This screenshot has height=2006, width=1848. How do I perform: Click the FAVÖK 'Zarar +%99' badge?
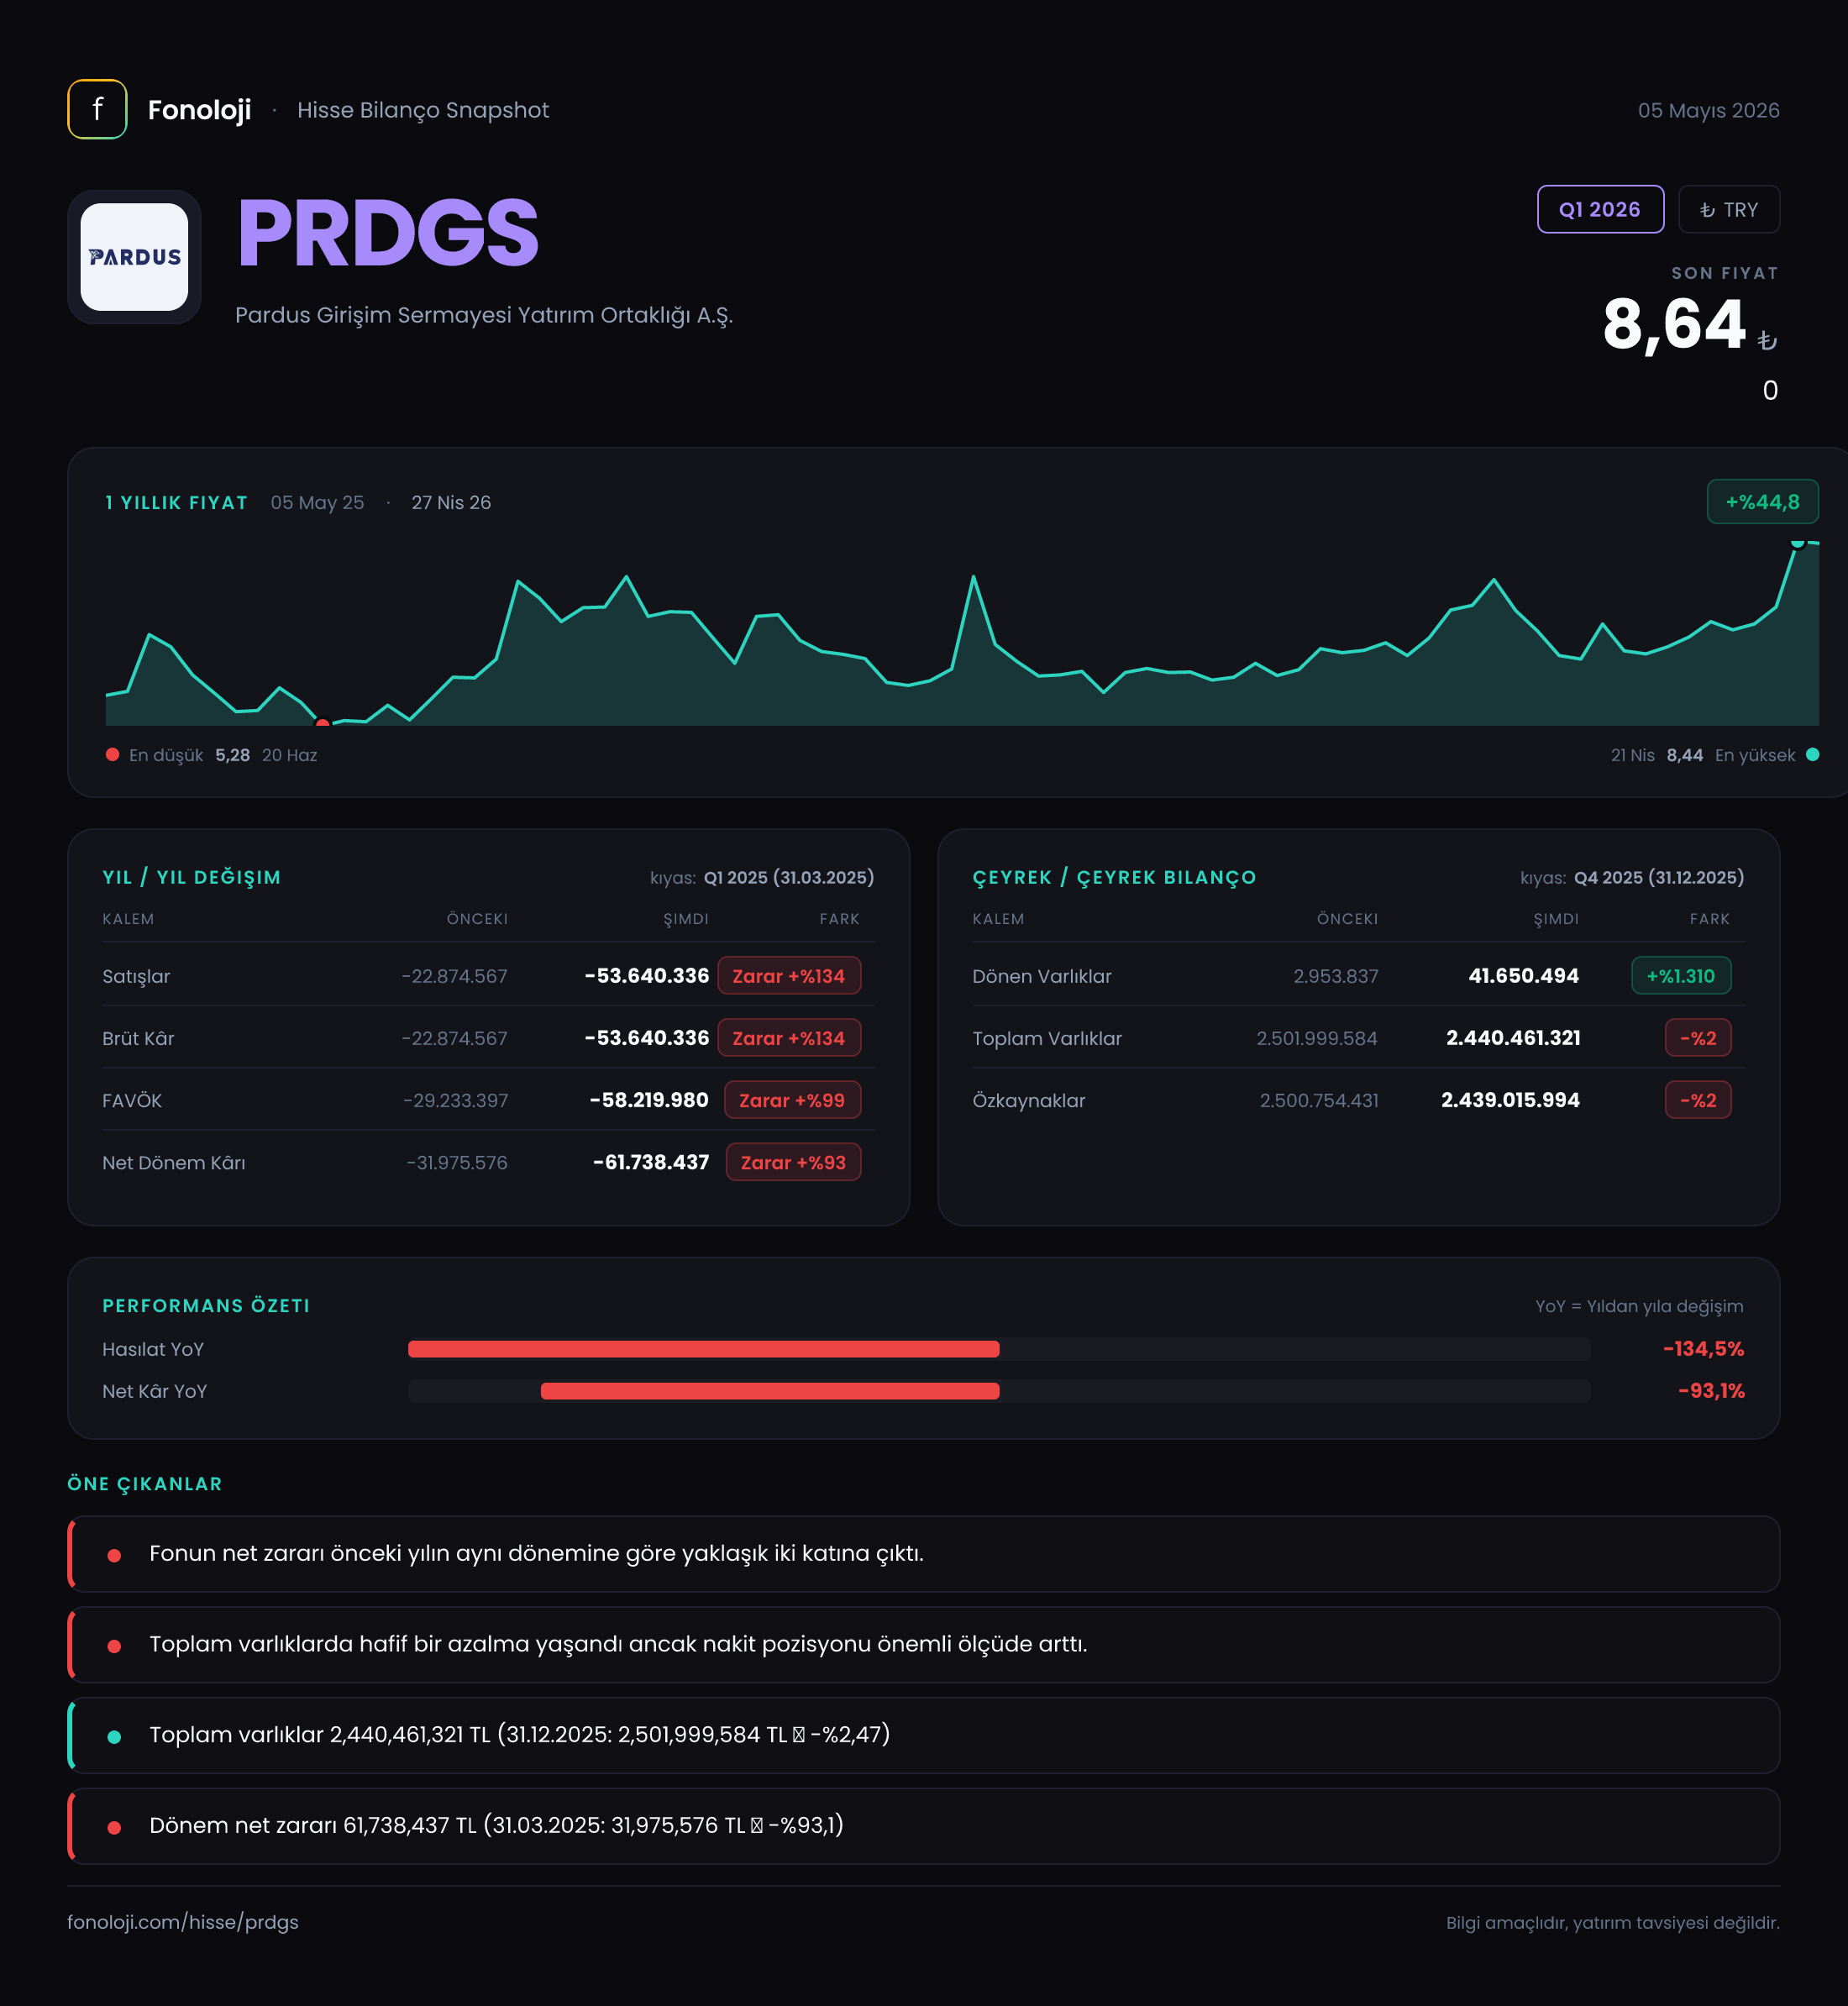[x=792, y=1100]
